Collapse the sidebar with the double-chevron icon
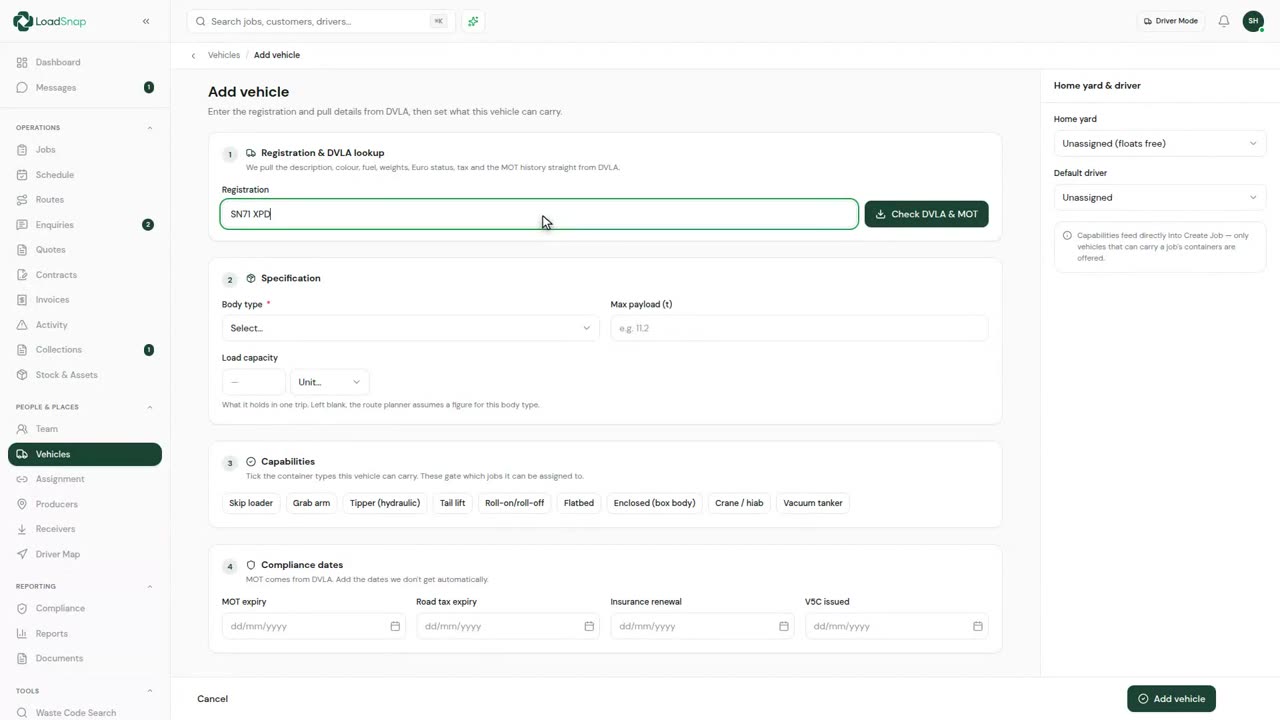Image resolution: width=1280 pixels, height=720 pixels. 146,21
